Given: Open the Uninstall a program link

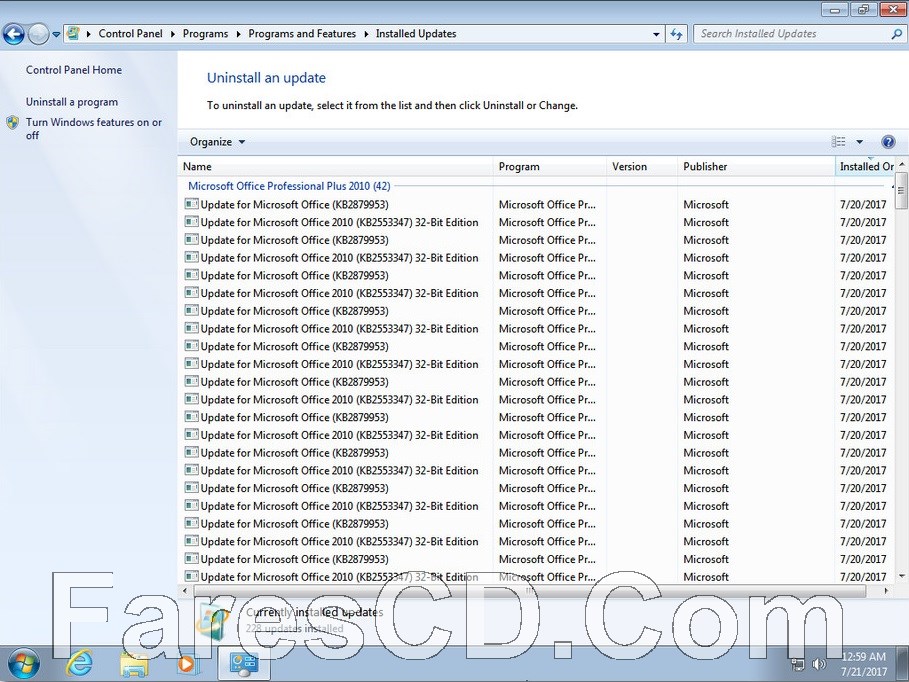Looking at the screenshot, I should (72, 102).
